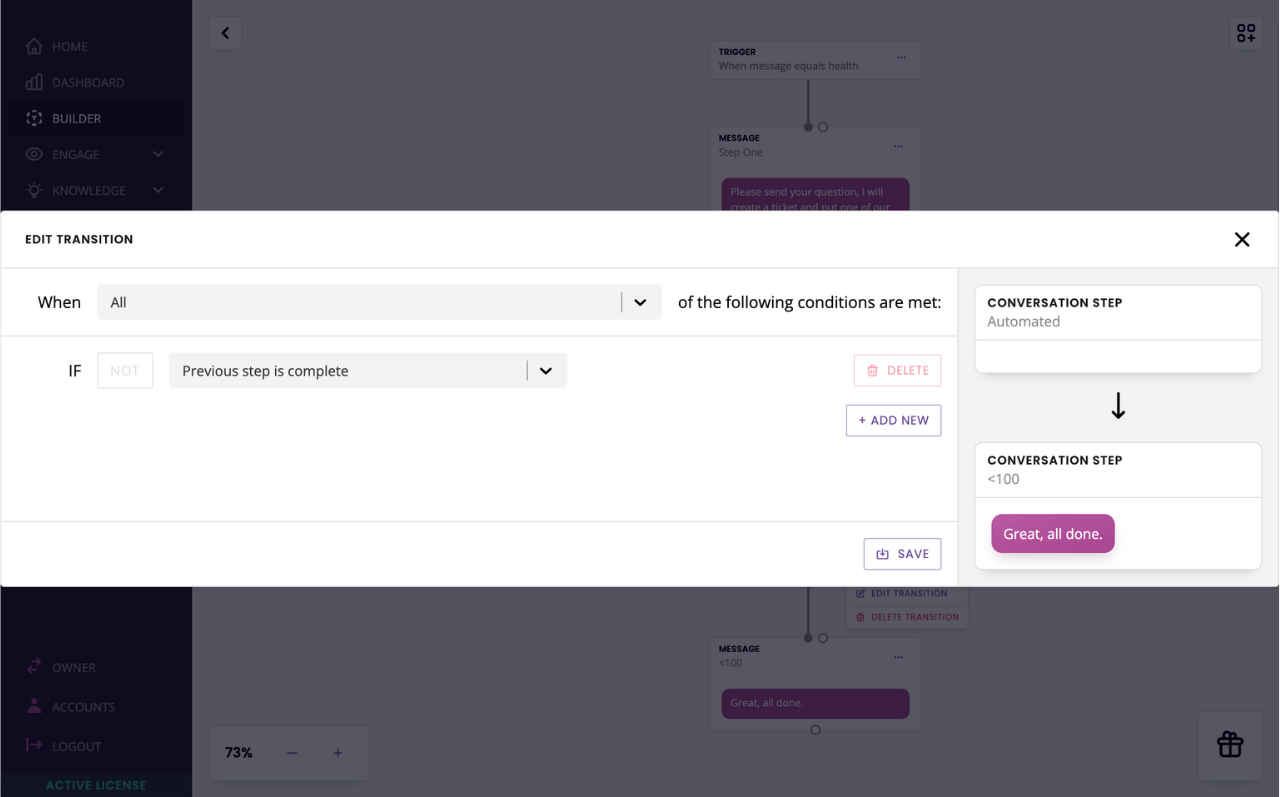Choose Delete Transition in context menu

point(907,617)
